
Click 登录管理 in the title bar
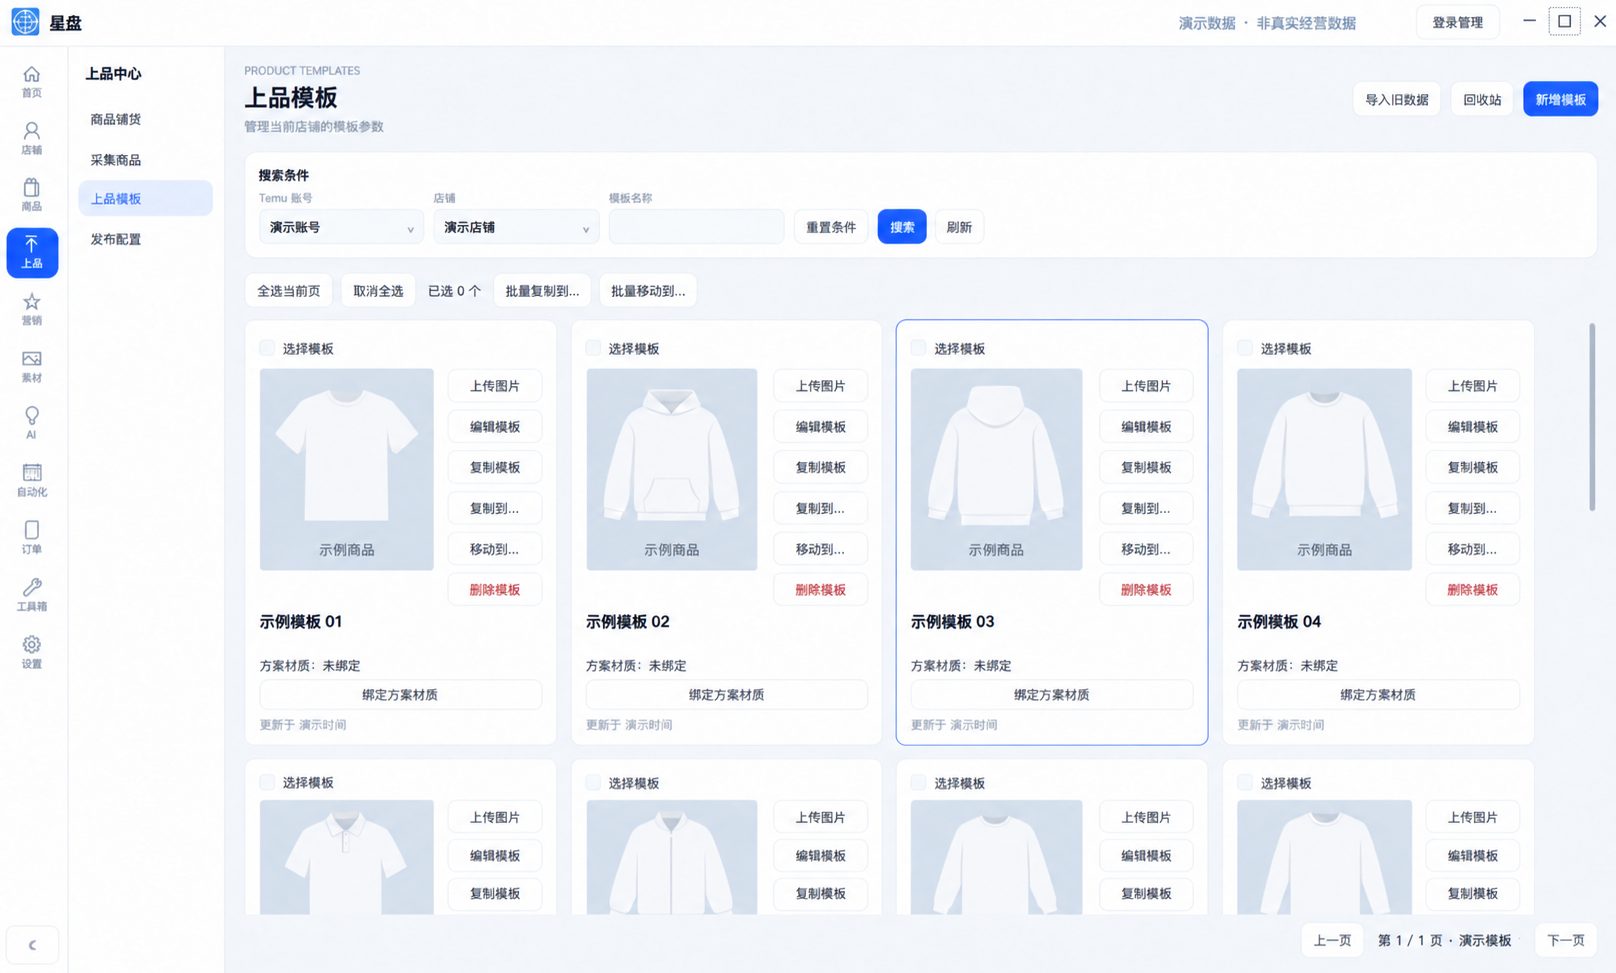1458,22
